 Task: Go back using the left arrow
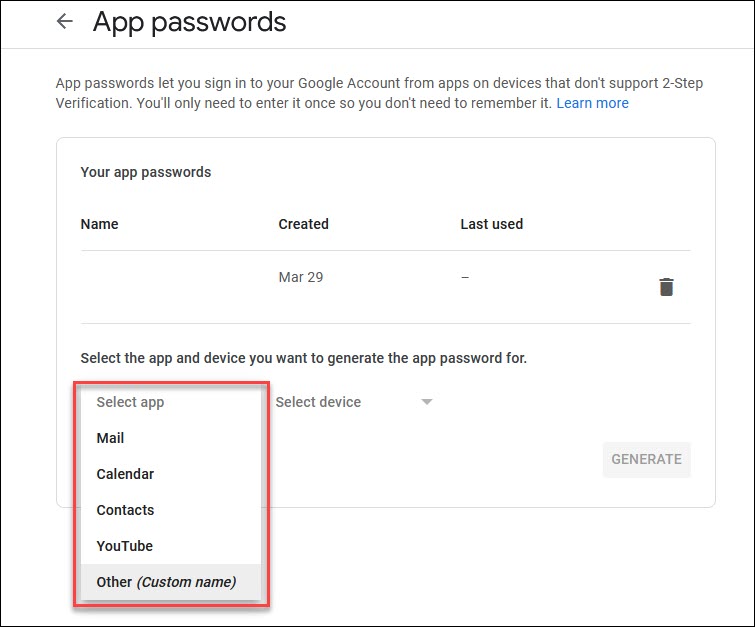pyautogui.click(x=65, y=21)
